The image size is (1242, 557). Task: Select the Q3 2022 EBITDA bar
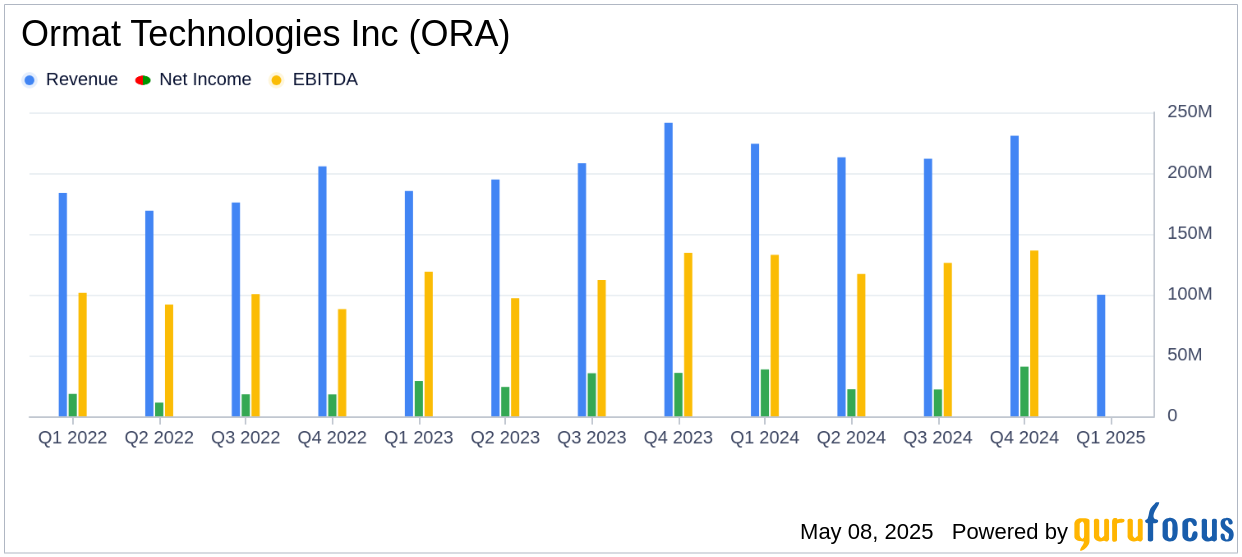[255, 356]
